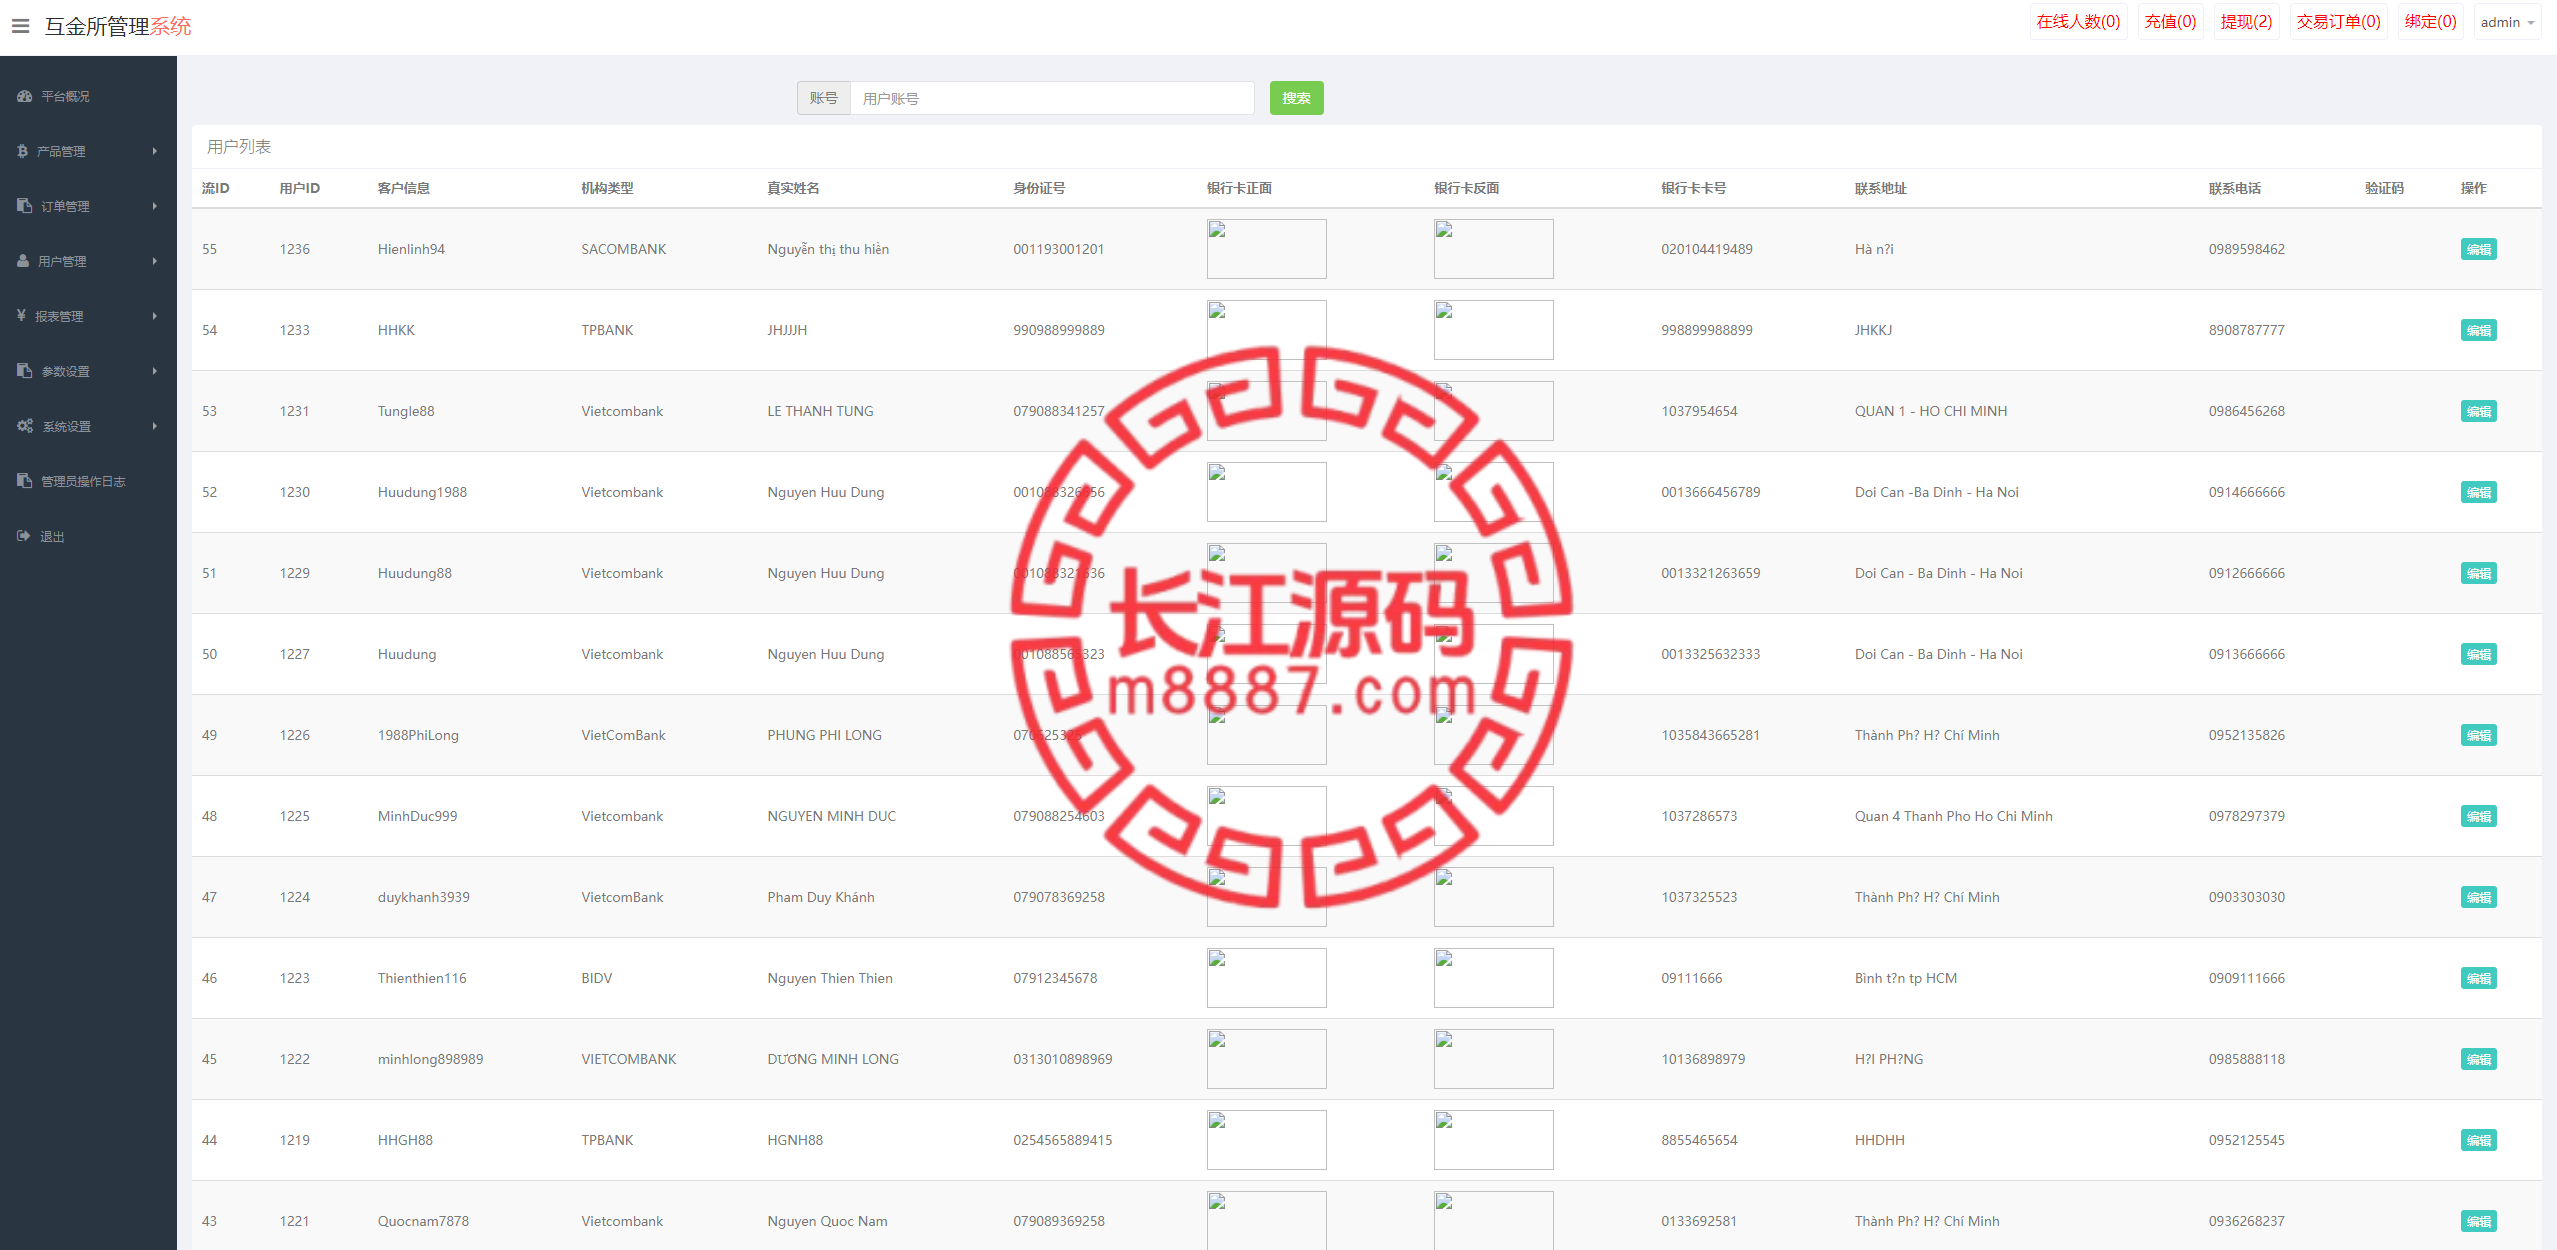This screenshot has height=1250, width=2557.
Task: Open 系统设置 menu item
Action: [x=88, y=426]
